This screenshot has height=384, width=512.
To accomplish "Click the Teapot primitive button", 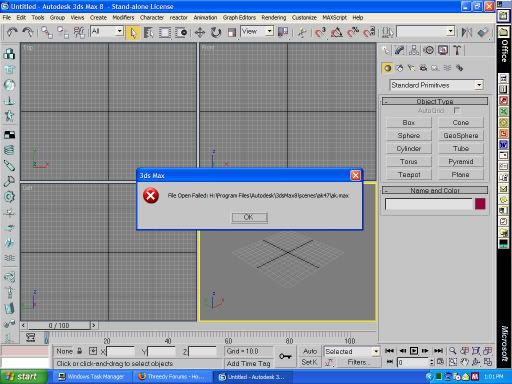I will (x=409, y=175).
